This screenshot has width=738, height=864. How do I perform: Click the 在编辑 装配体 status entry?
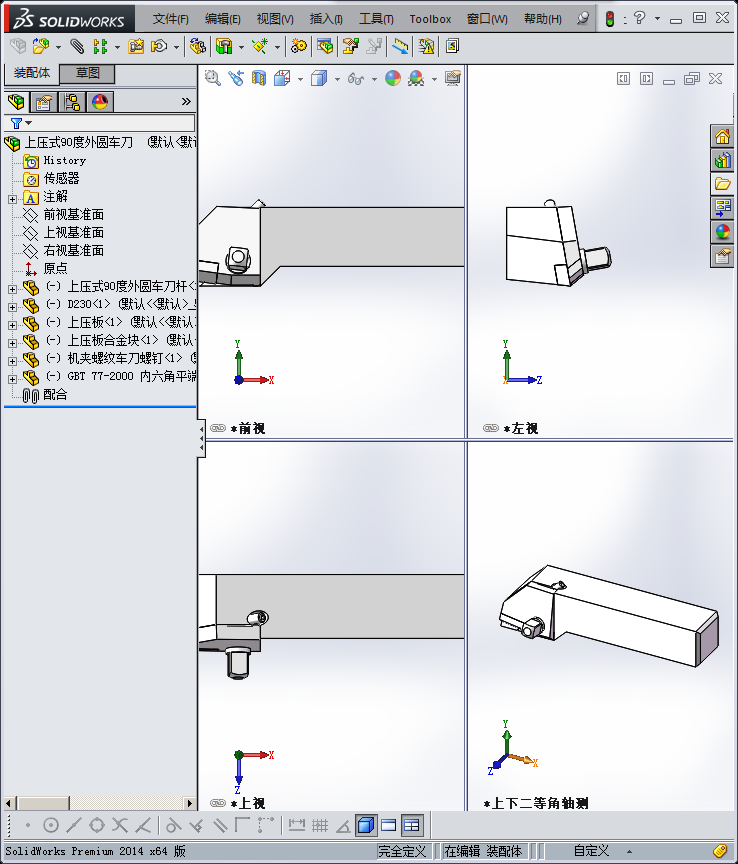tap(483, 851)
